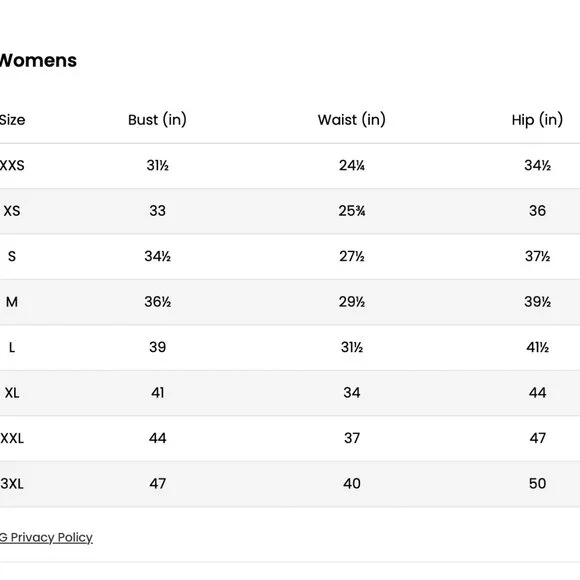Click the 24¼ waist value for XXS
The width and height of the screenshot is (580, 580).
352,165
